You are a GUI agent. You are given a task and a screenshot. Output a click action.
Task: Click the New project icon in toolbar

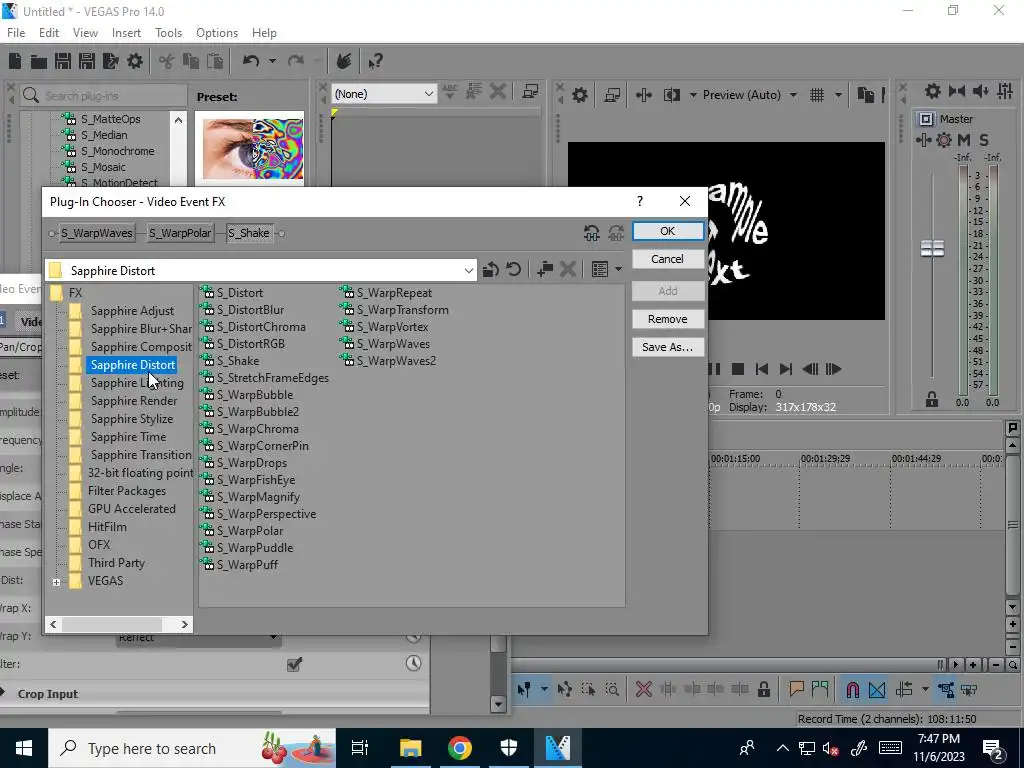[14, 61]
